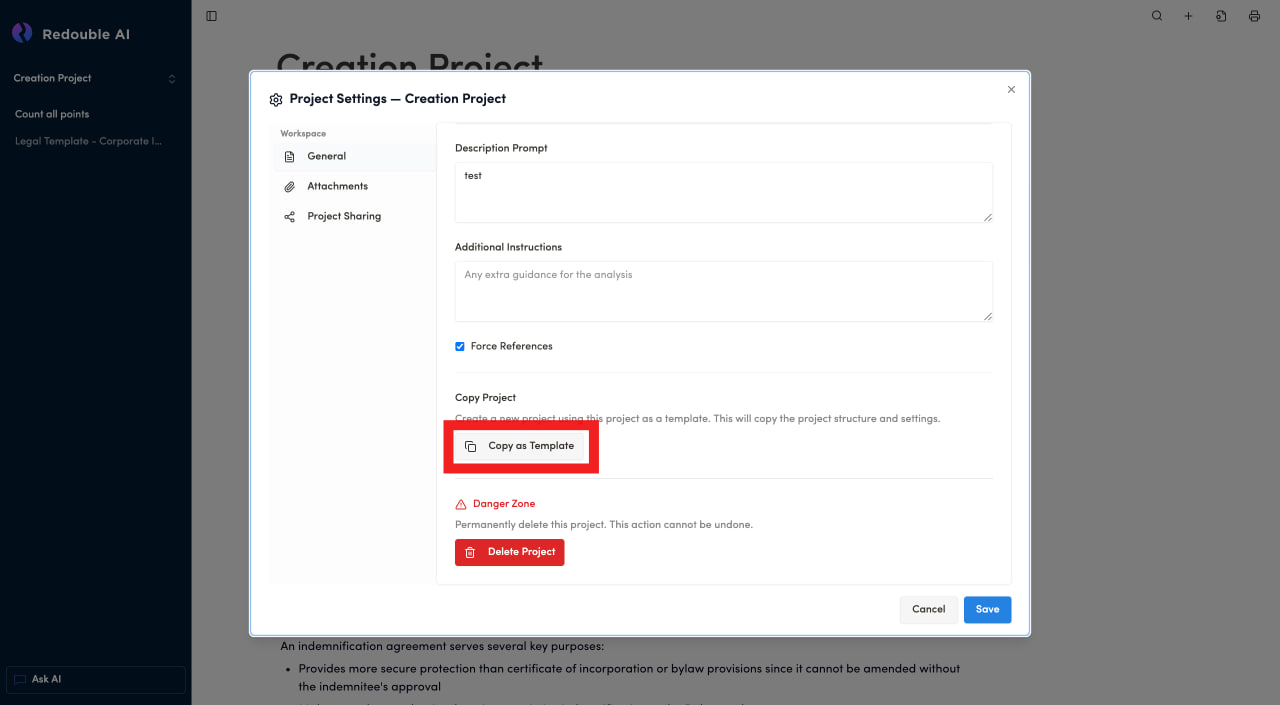The width and height of the screenshot is (1280, 705).
Task: Close the Project Settings dialog with X
Action: 1011,90
